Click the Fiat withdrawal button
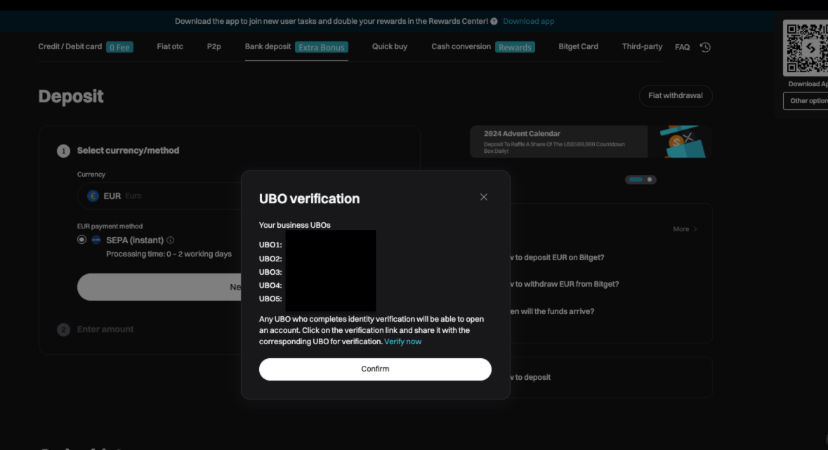This screenshot has width=828, height=450. pos(675,96)
